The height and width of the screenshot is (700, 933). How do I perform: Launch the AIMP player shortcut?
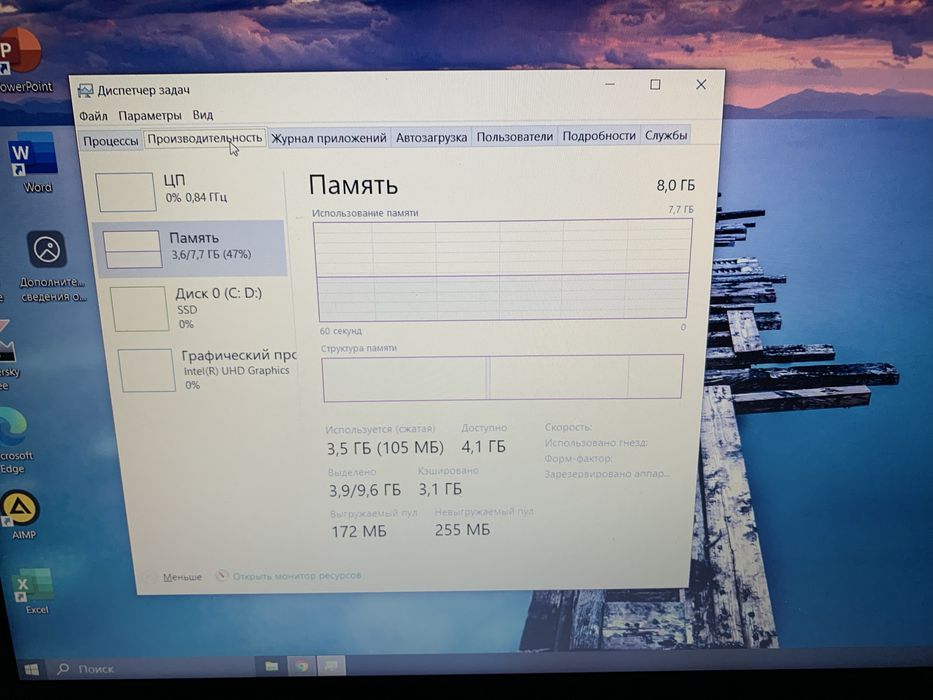tap(21, 514)
